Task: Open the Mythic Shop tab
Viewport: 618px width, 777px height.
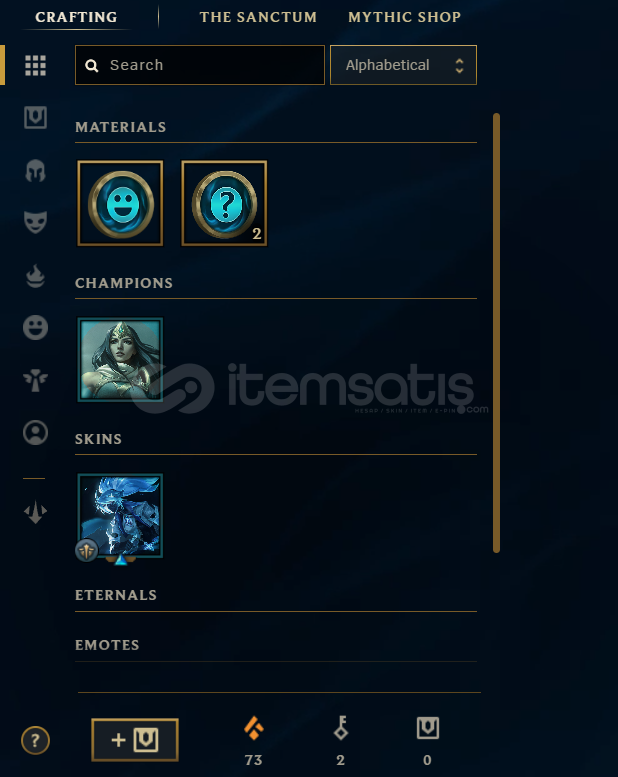Action: point(404,17)
